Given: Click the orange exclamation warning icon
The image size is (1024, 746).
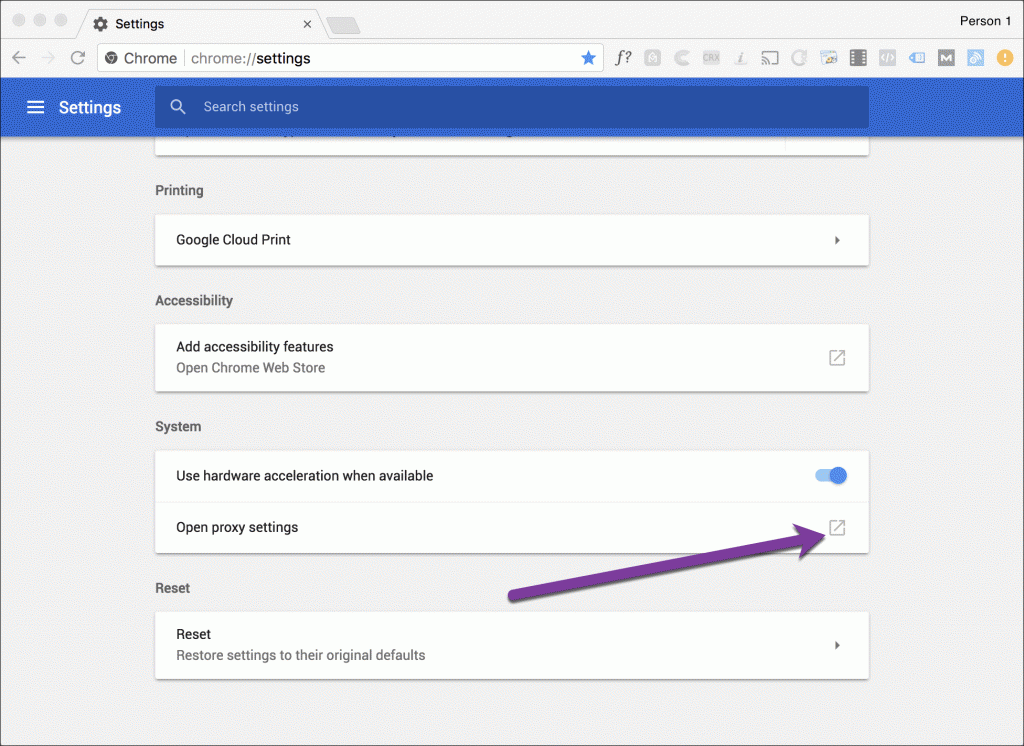Looking at the screenshot, I should tap(1004, 58).
